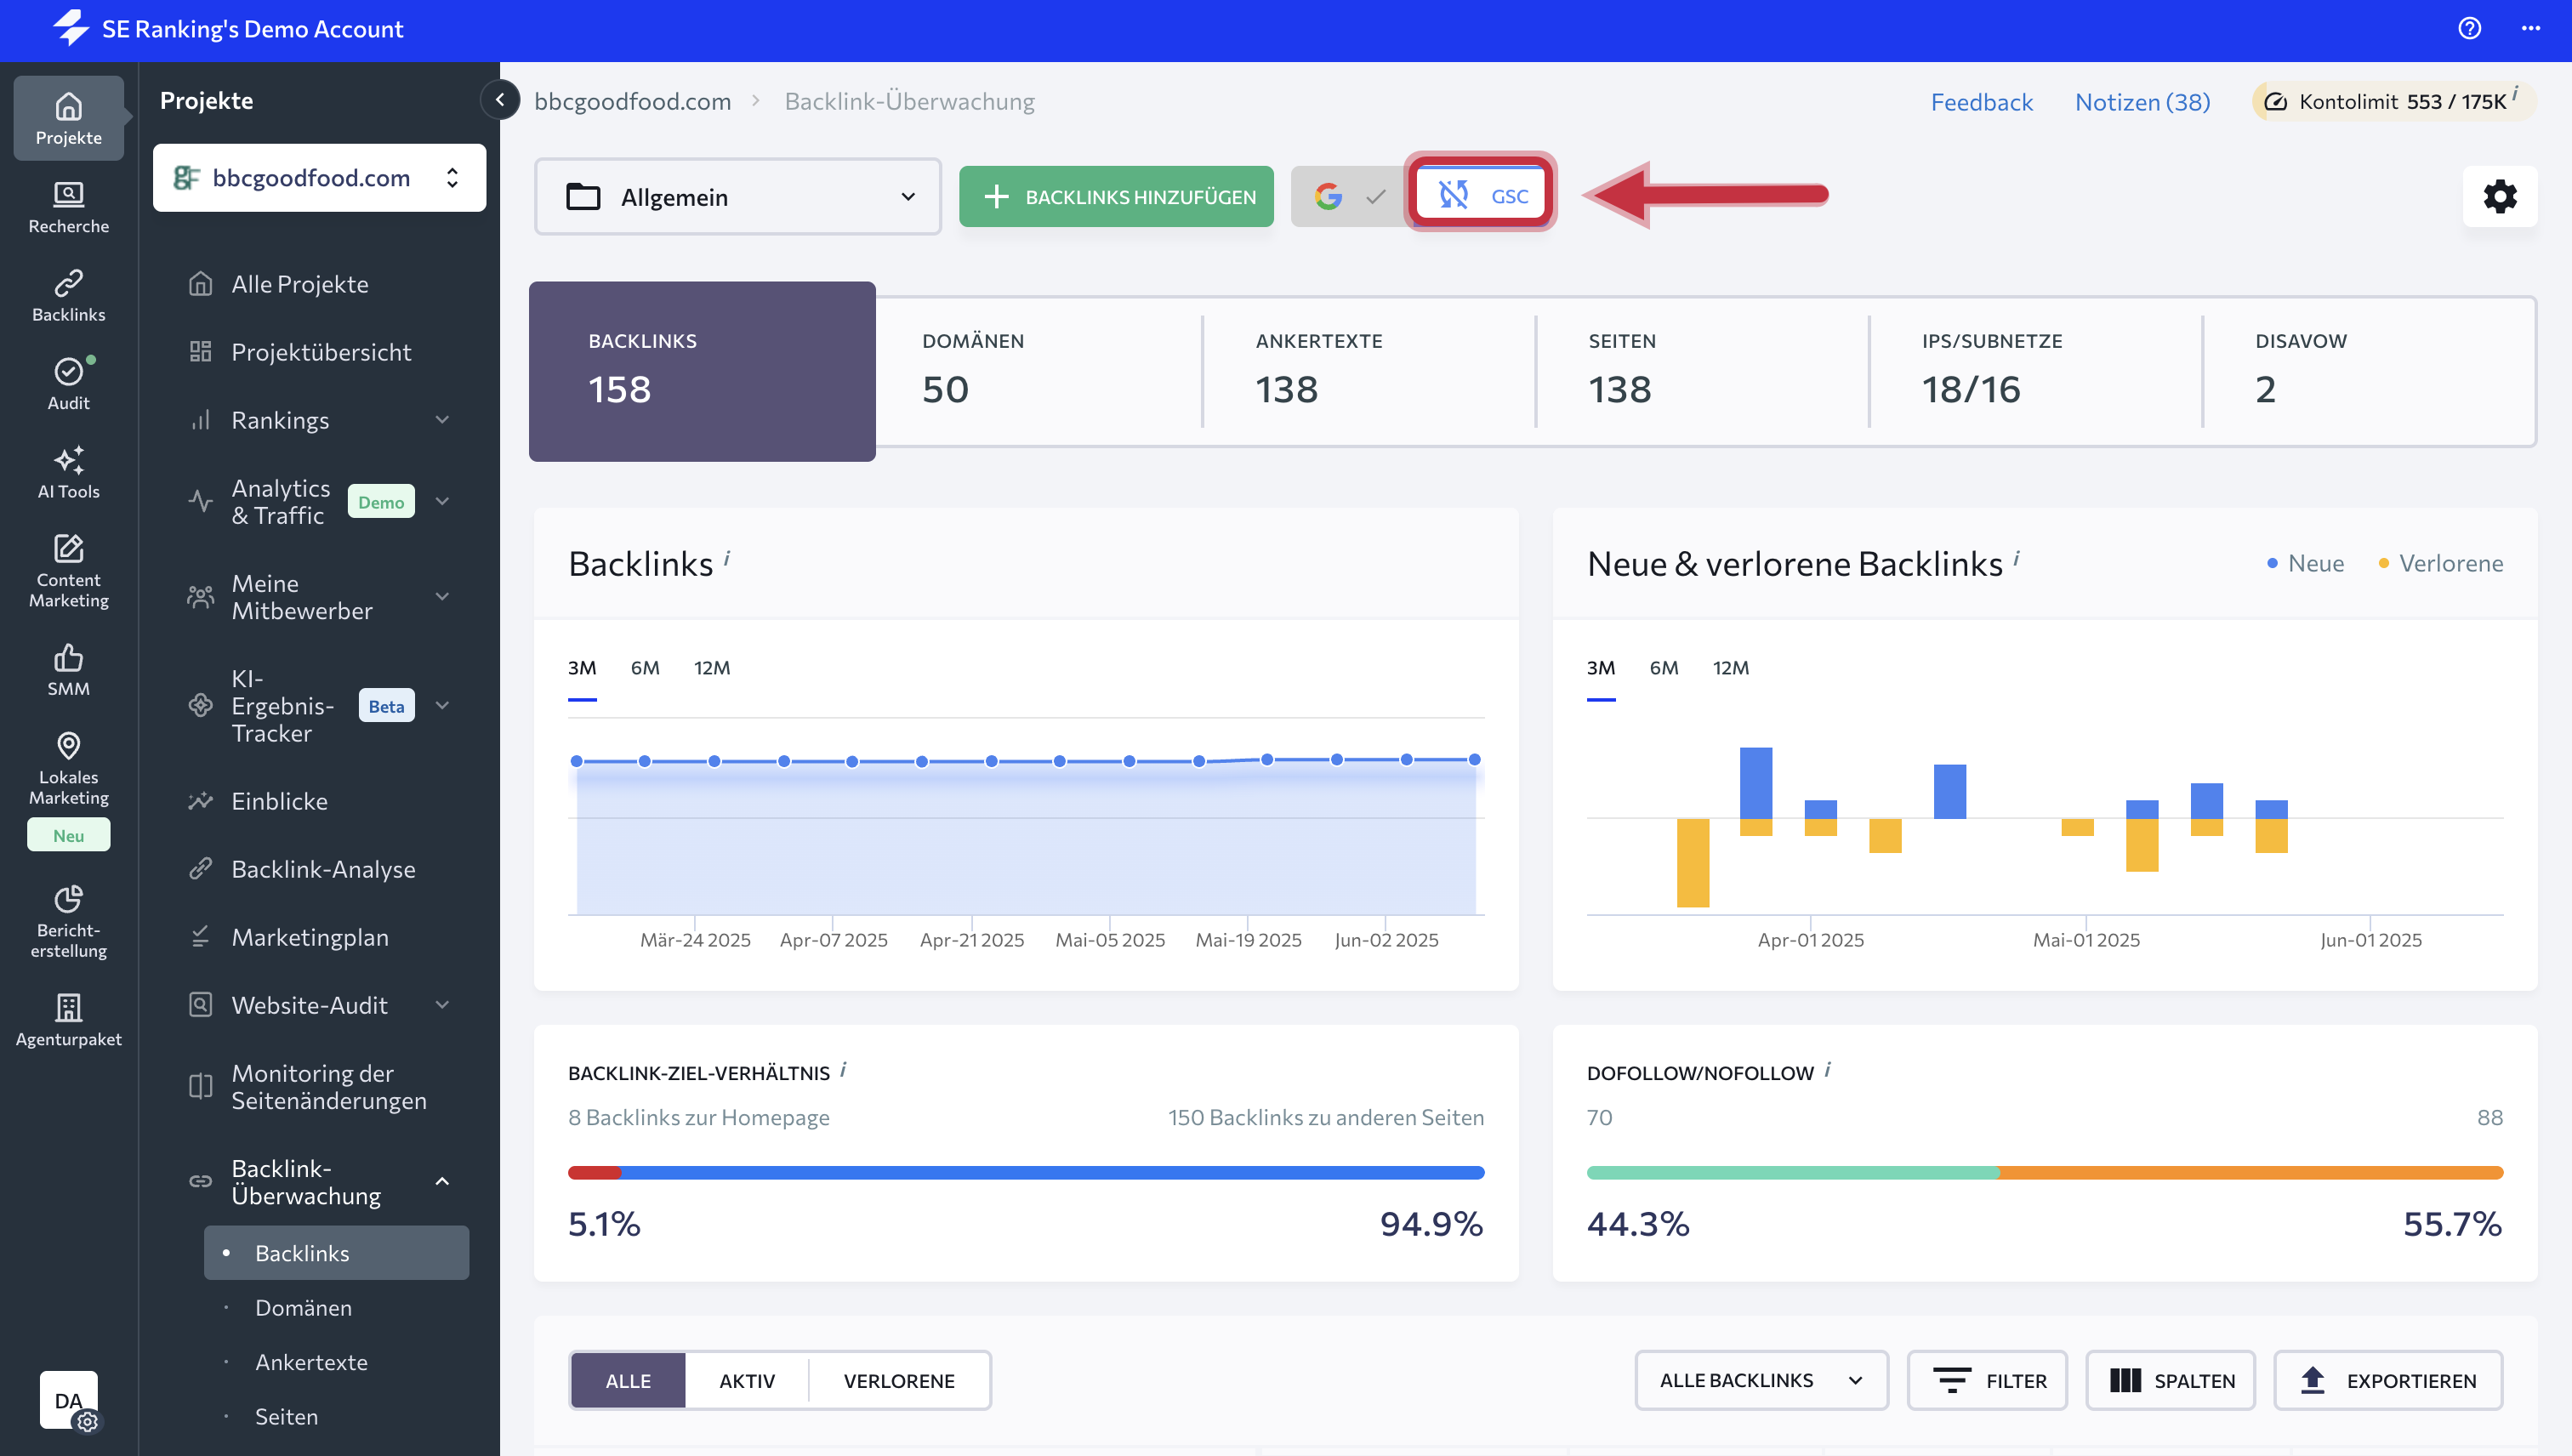
Task: Open backlink monitoring settings gear
Action: 2500,196
